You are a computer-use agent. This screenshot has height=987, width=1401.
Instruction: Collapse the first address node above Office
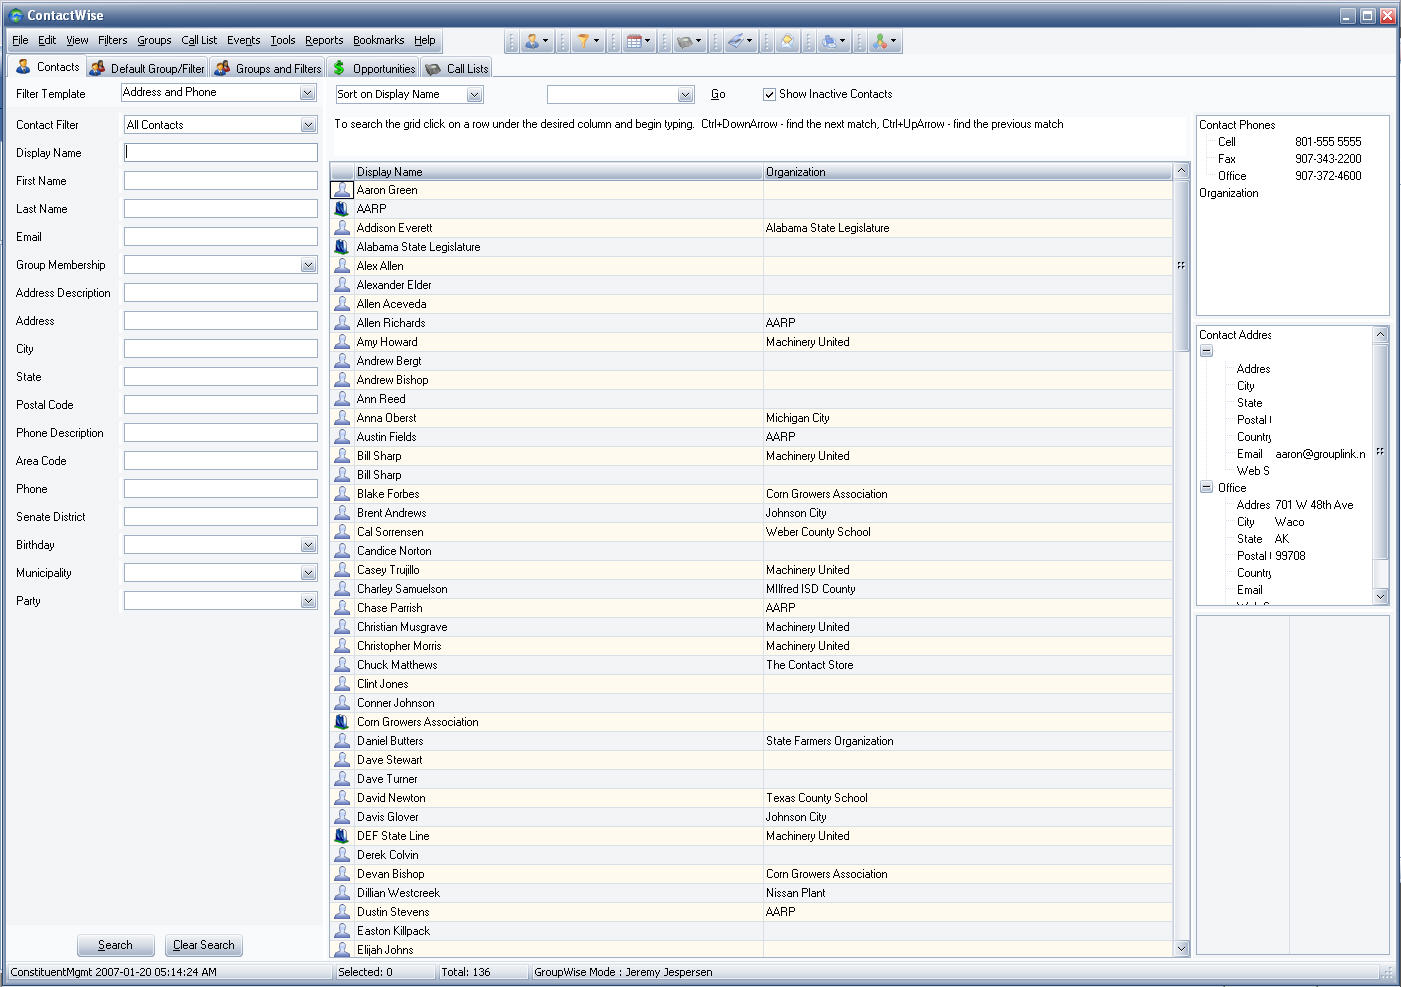1207,351
